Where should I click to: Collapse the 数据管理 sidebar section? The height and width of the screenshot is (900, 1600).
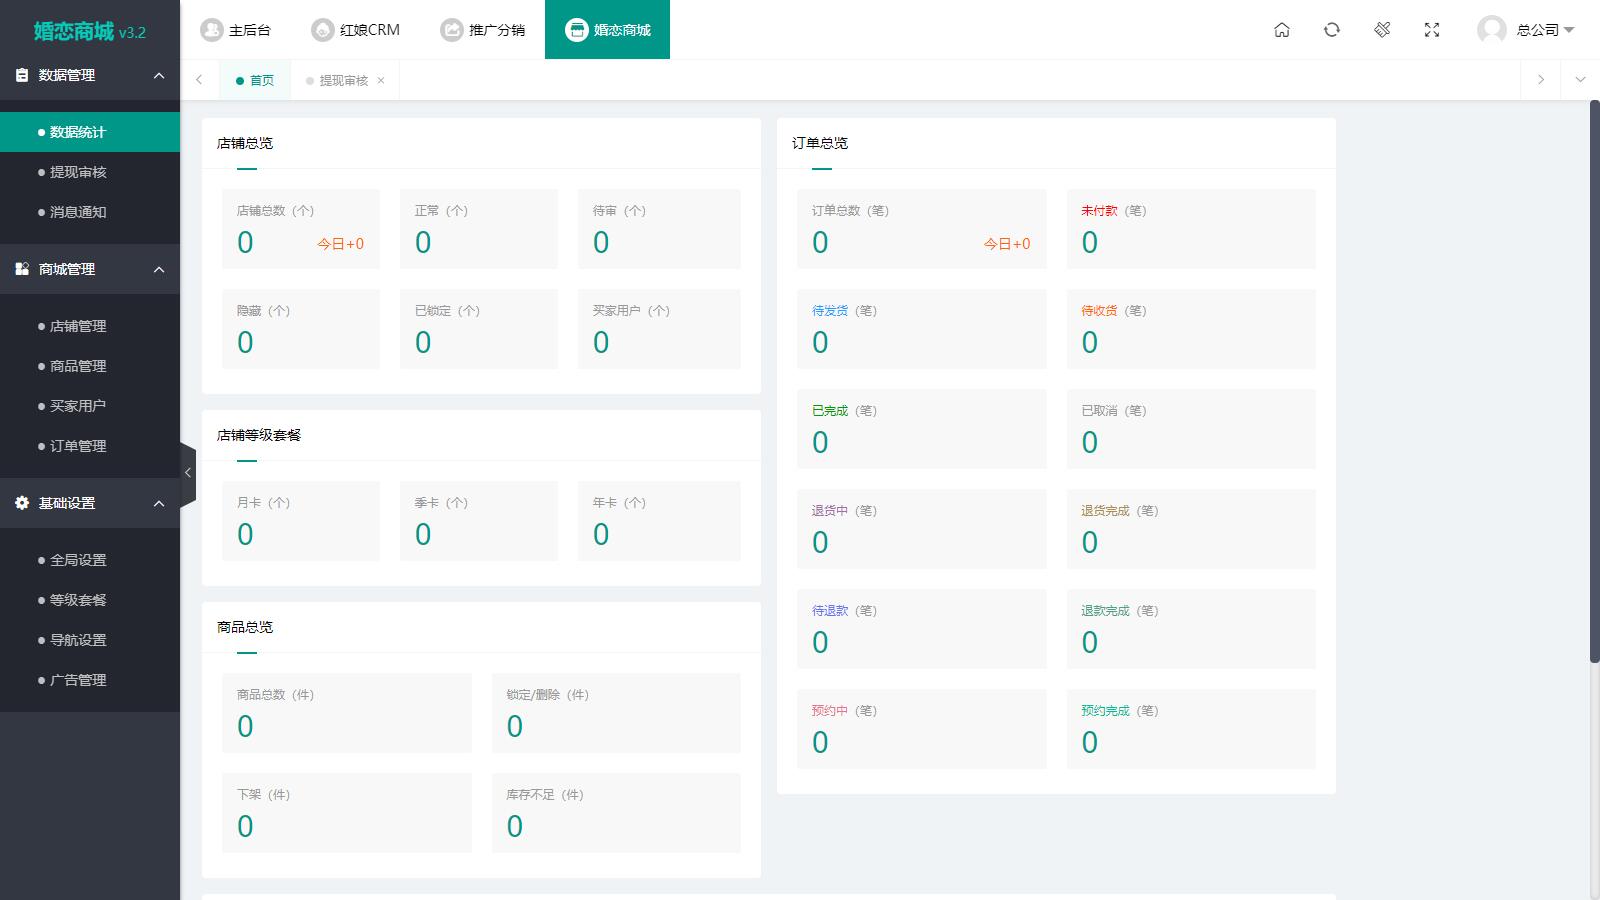(159, 76)
